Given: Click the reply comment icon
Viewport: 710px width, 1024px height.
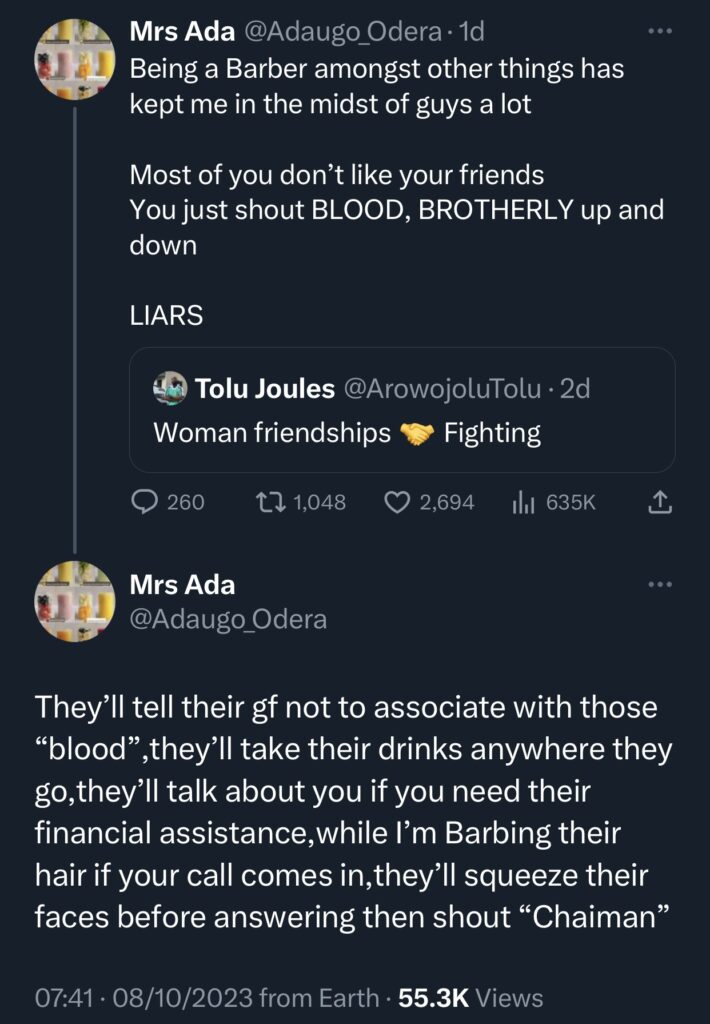Looking at the screenshot, I should 146,503.
